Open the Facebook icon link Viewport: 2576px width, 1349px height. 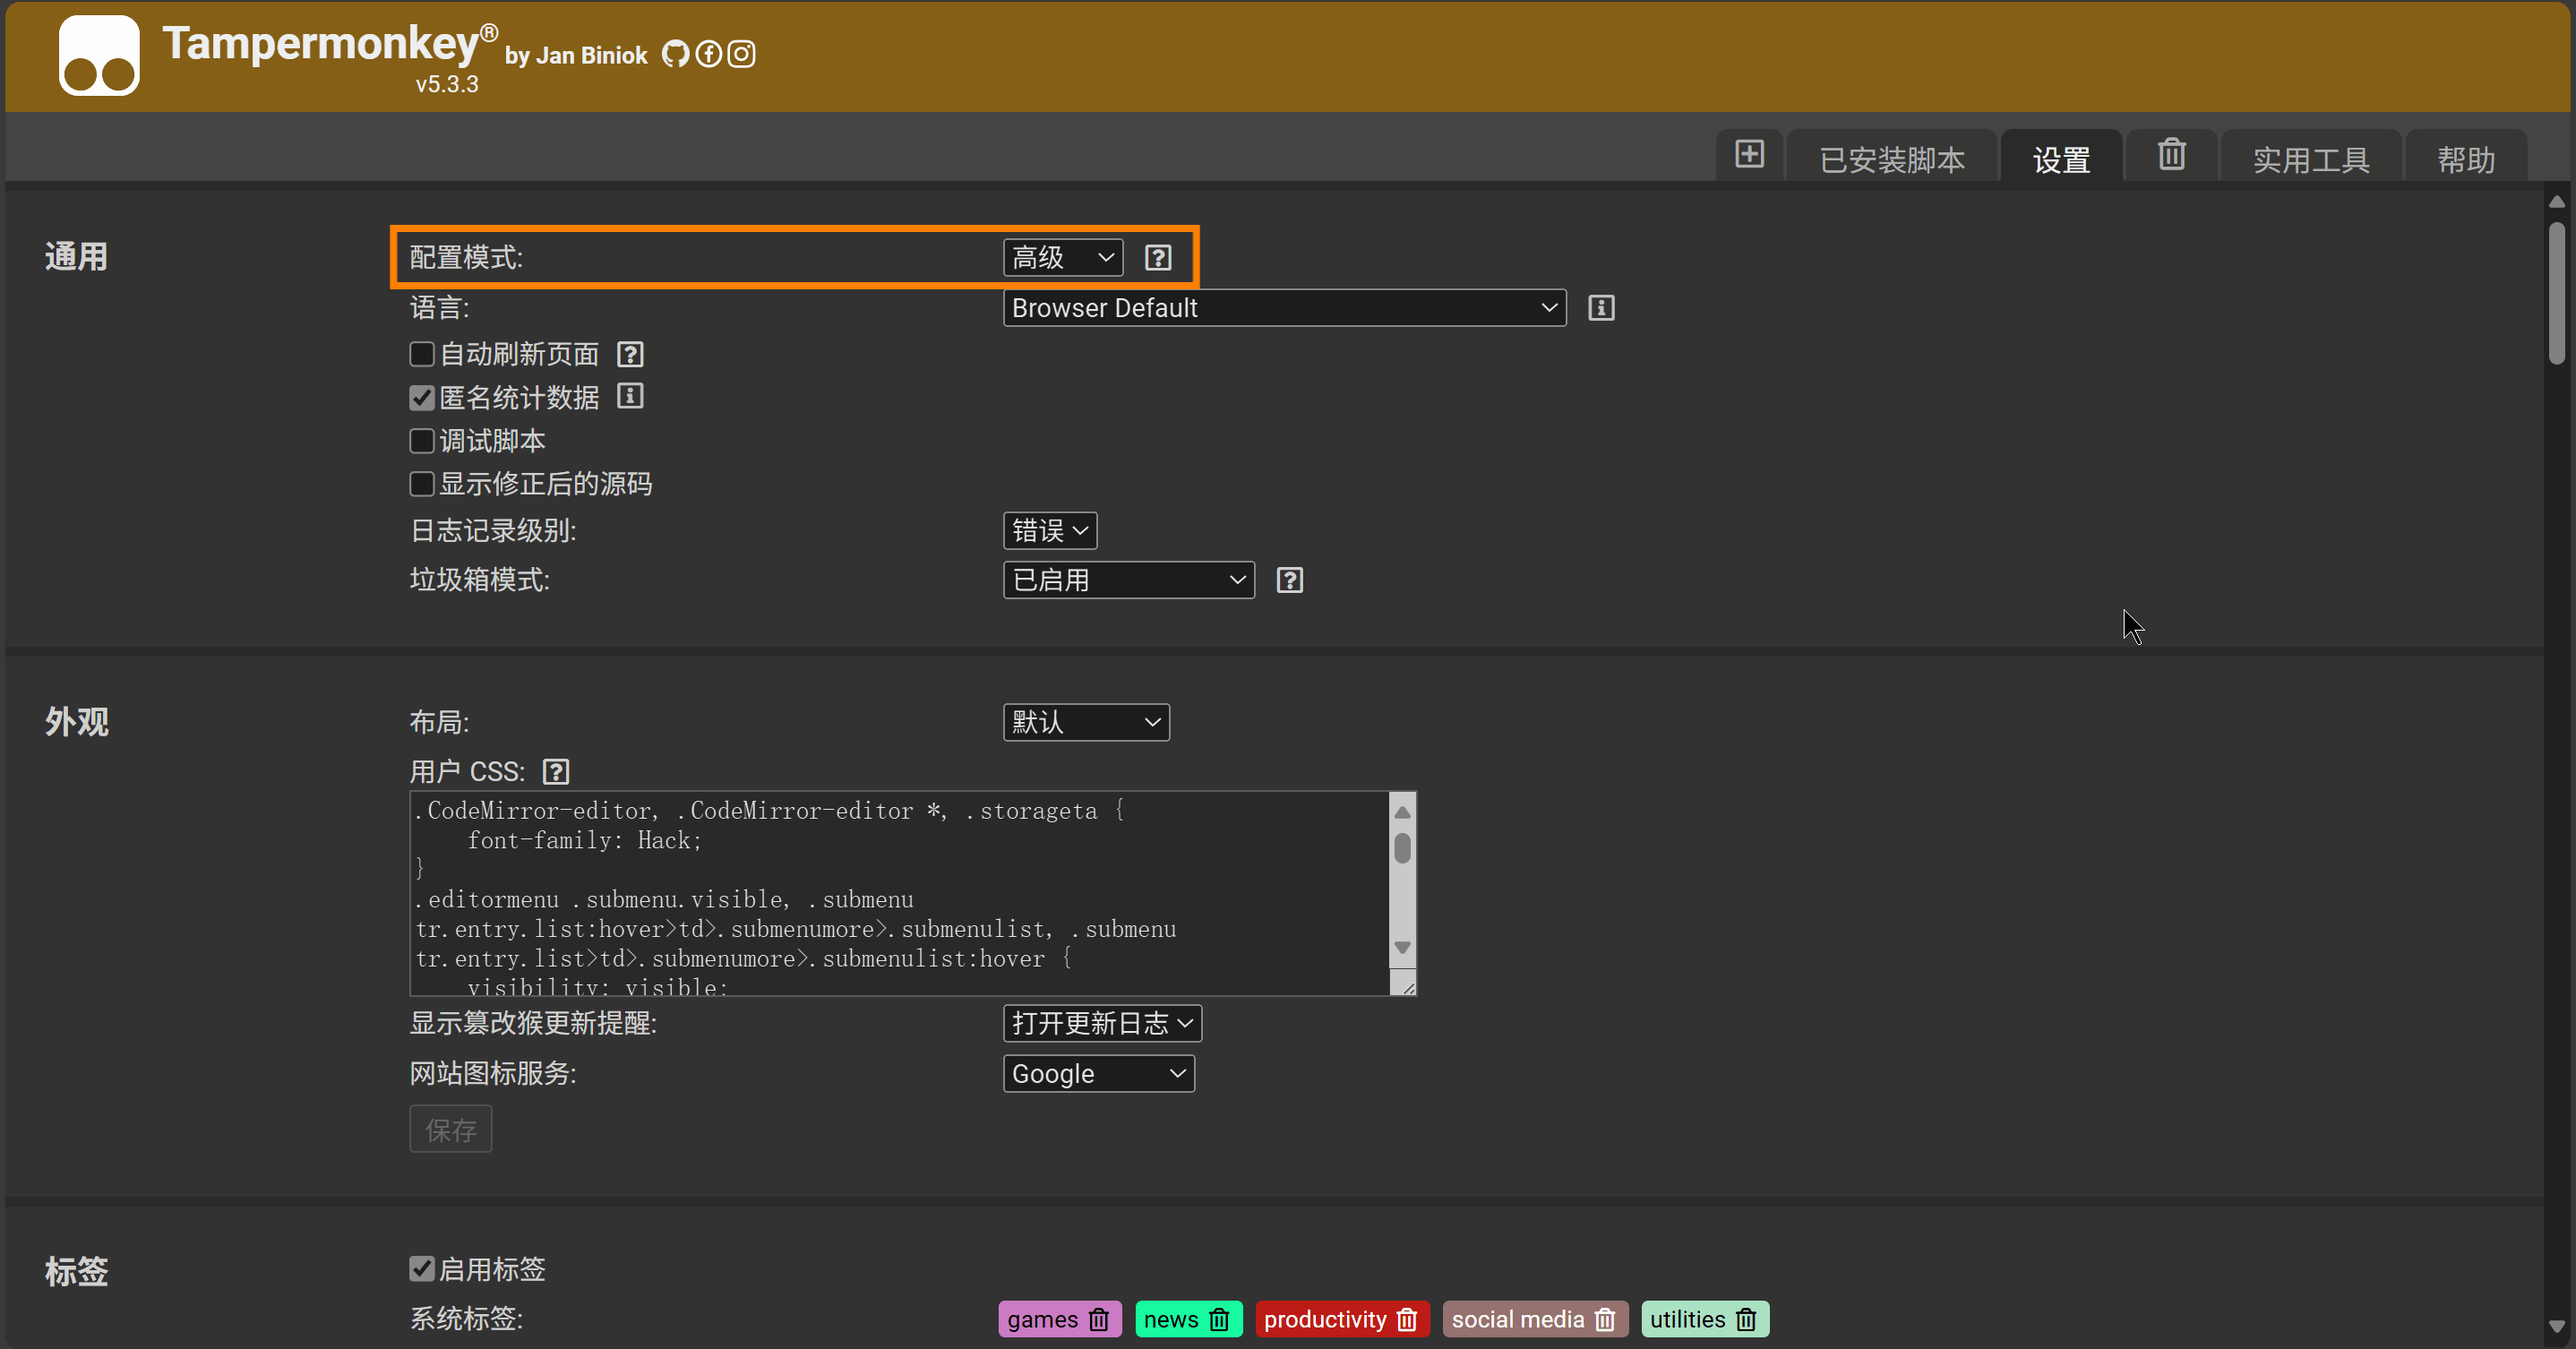pos(708,54)
